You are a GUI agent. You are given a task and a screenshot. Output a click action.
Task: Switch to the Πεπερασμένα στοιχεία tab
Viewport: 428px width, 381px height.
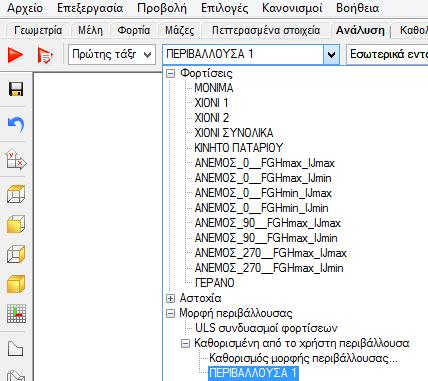click(x=266, y=30)
